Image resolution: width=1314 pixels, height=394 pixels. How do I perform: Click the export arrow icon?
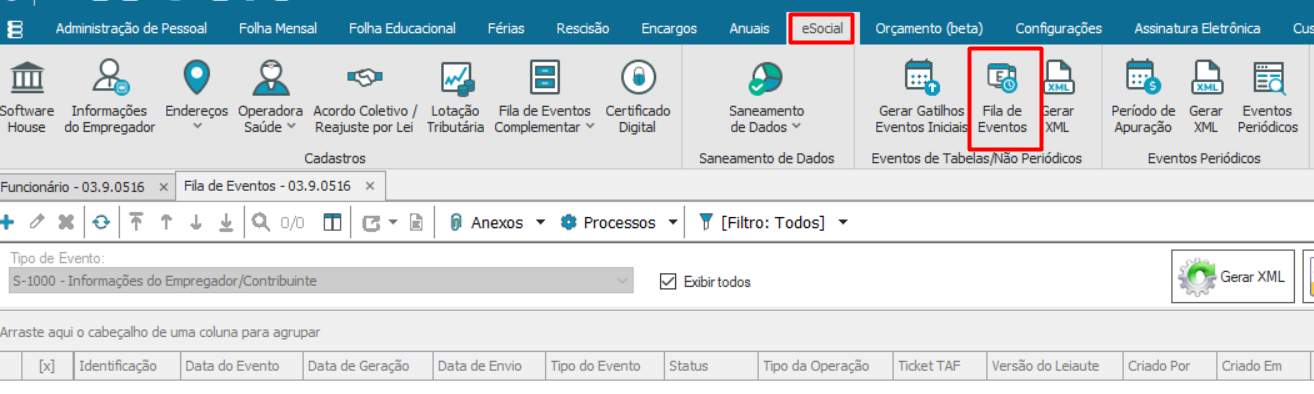point(371,222)
